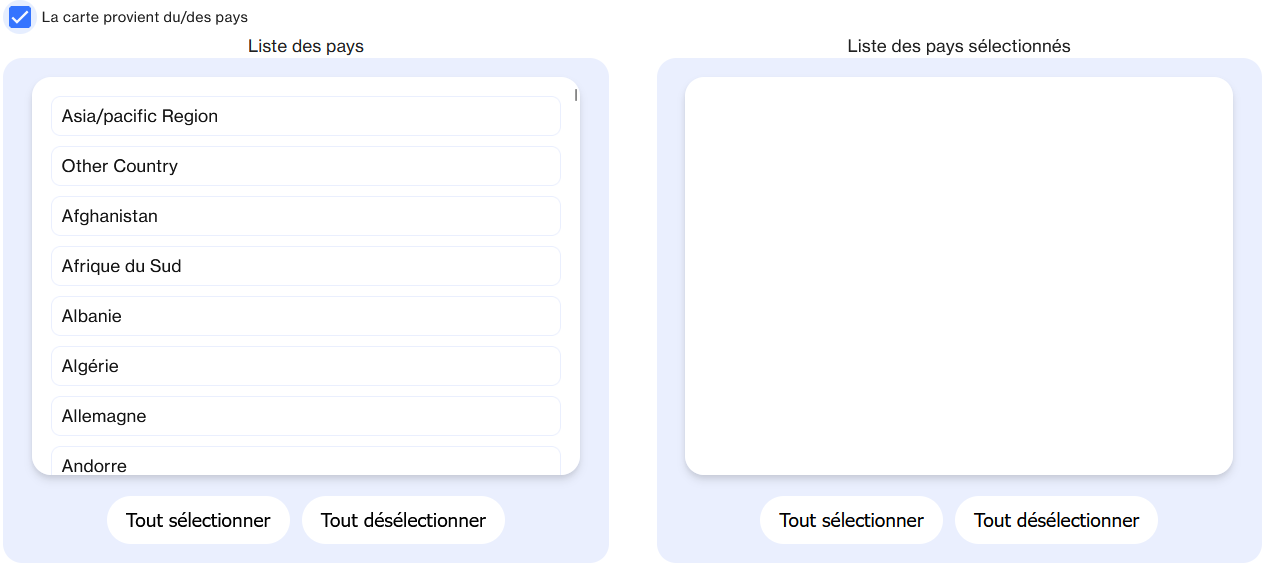Click the Andorre list item

coord(305,463)
